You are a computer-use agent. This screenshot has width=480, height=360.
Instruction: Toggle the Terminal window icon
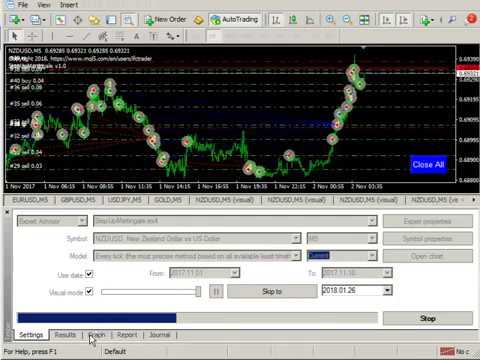point(111,20)
